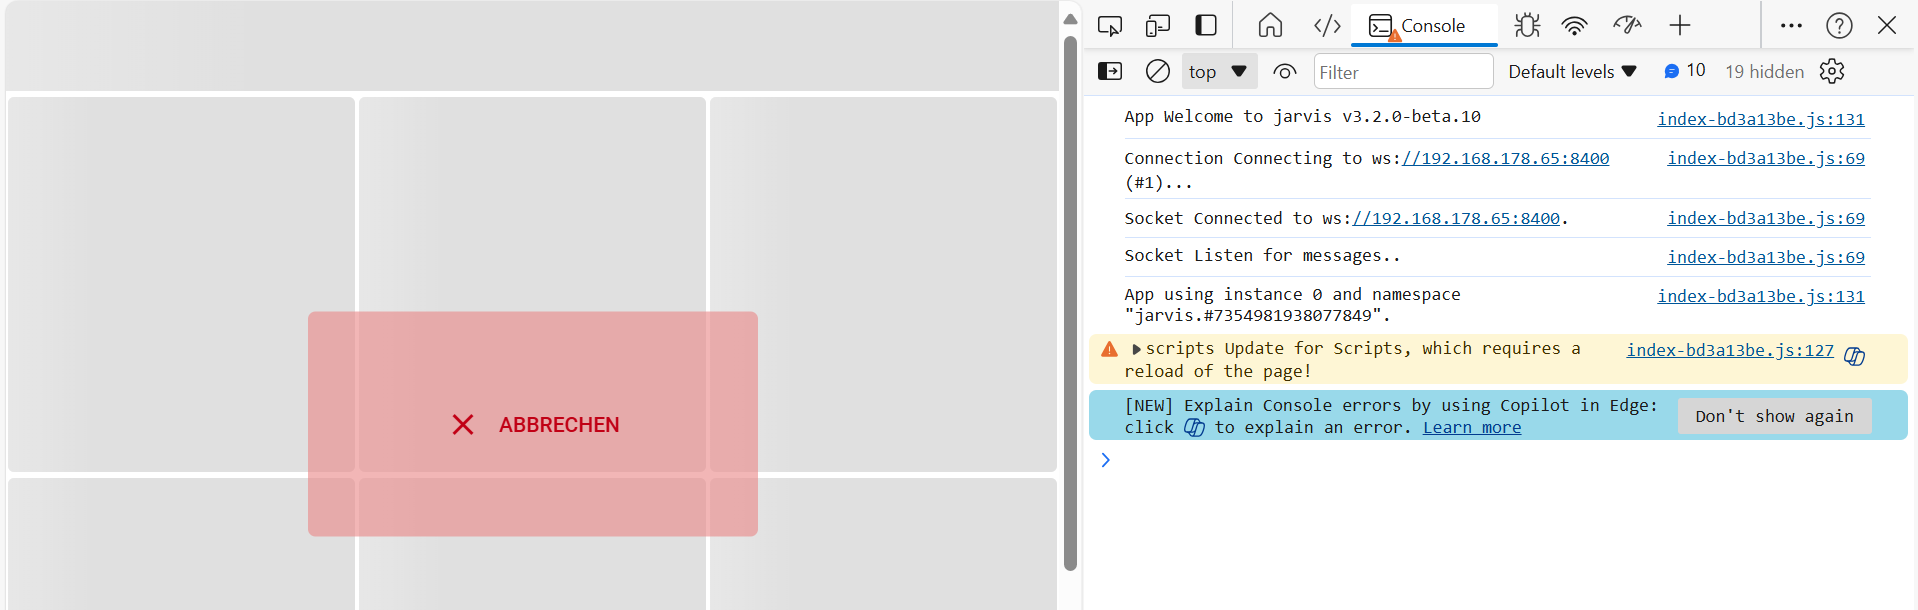Open the Default levels dropdown

(1572, 72)
